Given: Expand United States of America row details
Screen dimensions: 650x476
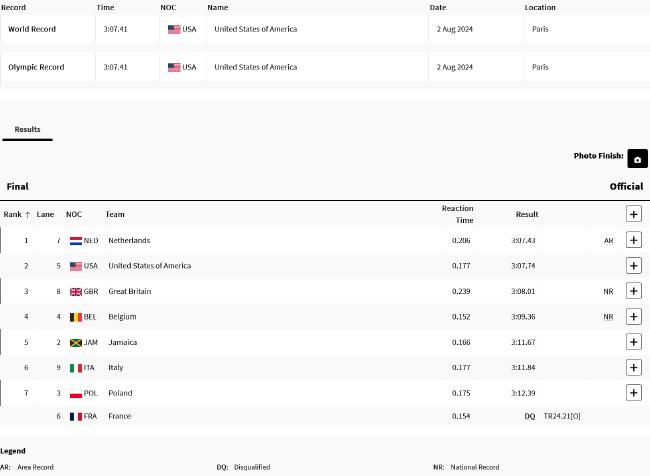Looking at the screenshot, I should point(633,266).
